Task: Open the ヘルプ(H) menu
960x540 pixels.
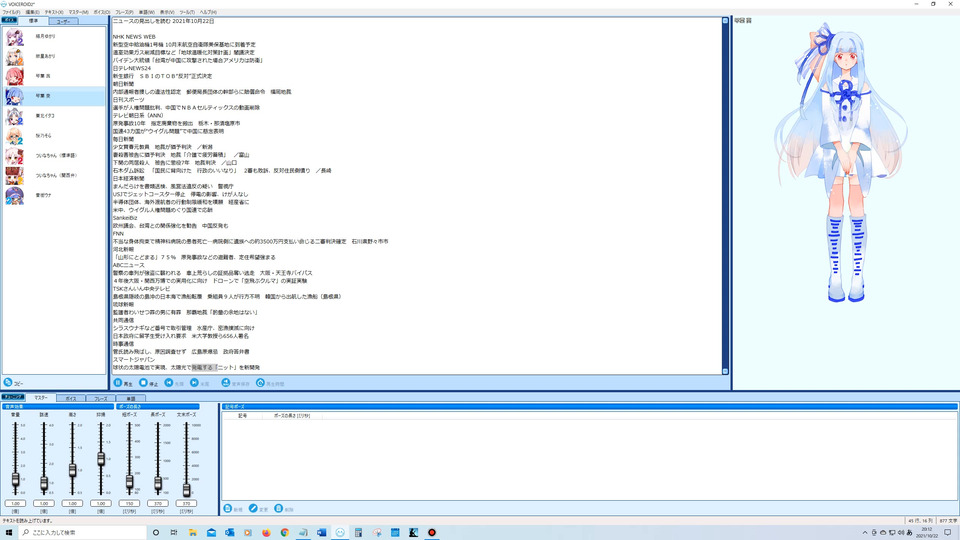Action: click(208, 12)
